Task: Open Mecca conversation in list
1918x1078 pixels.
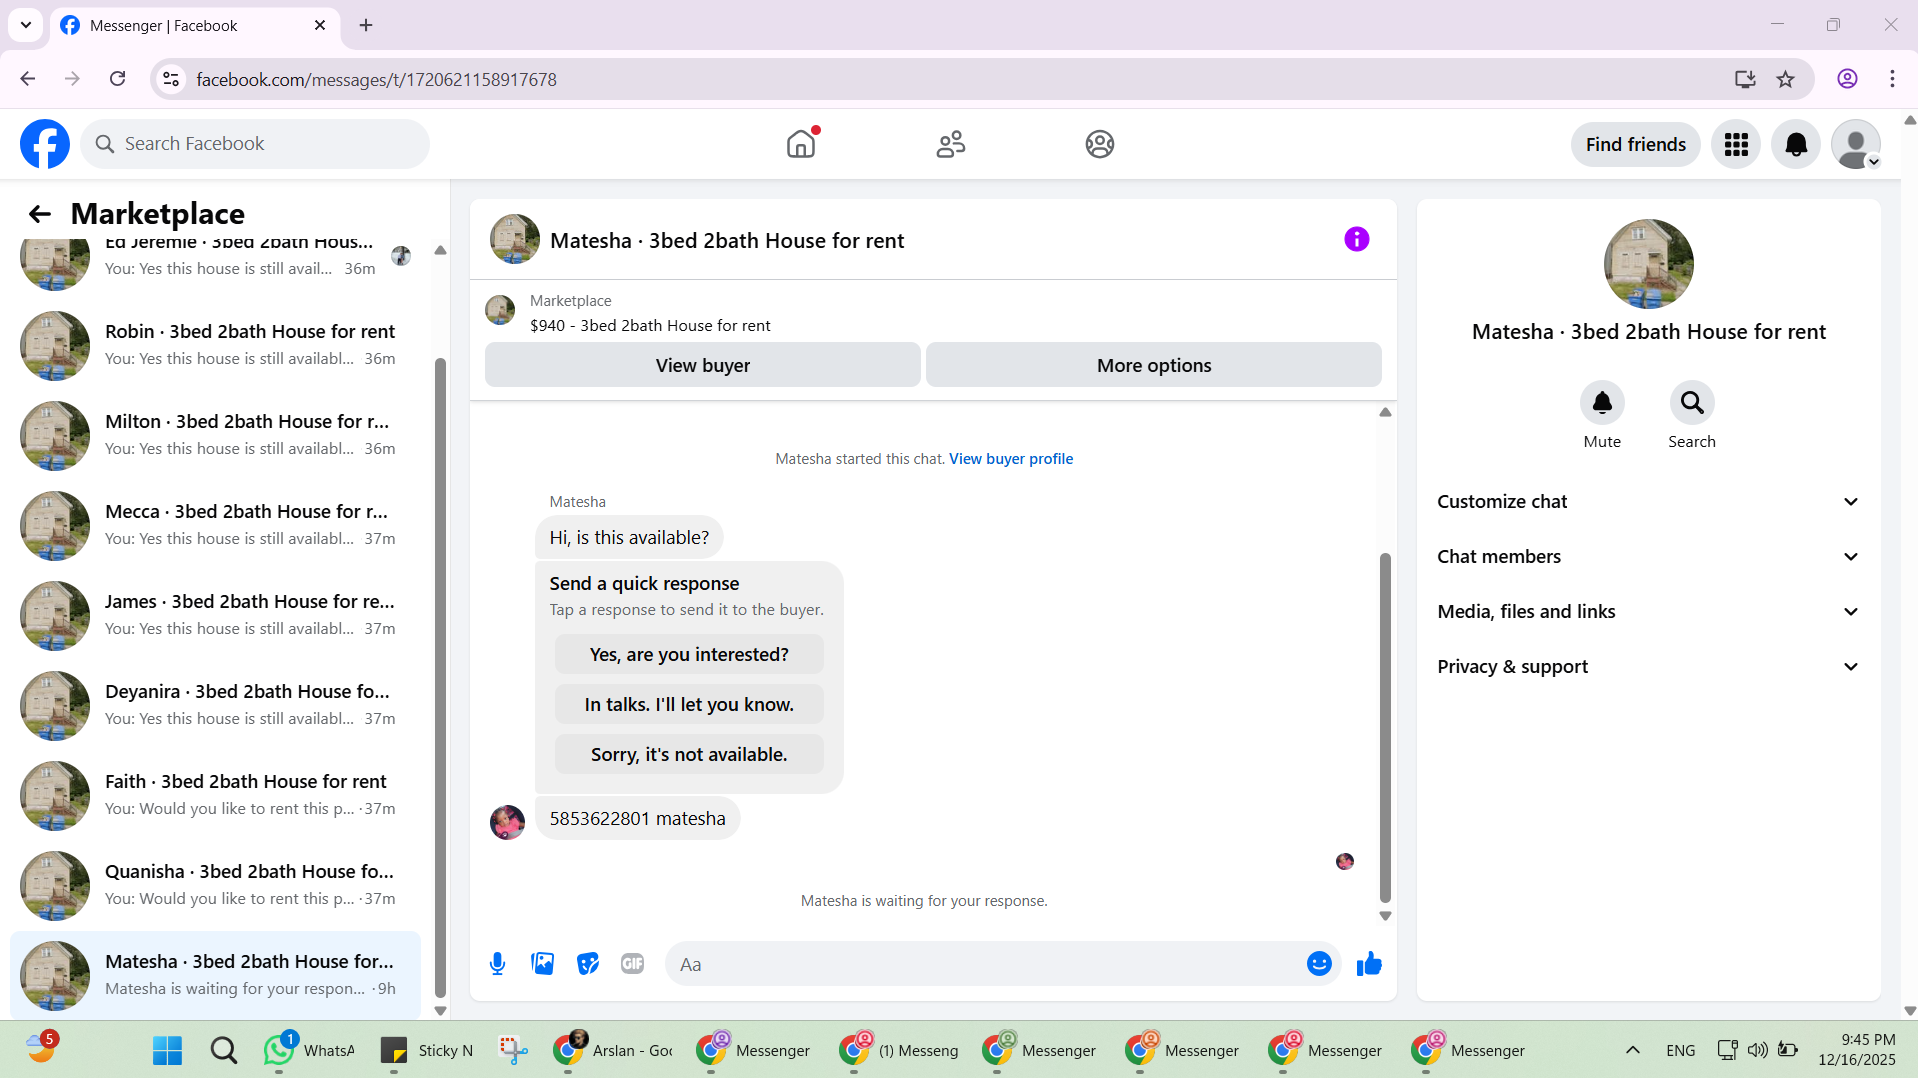Action: pos(215,525)
